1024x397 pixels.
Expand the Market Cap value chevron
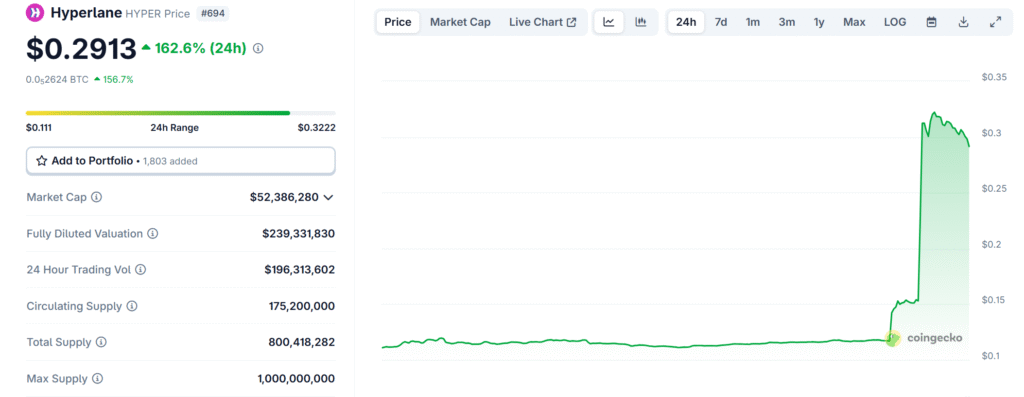(x=328, y=197)
